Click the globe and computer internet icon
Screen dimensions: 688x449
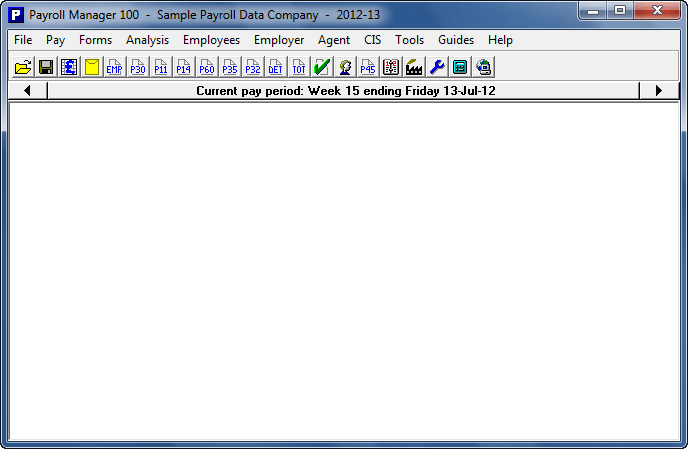coord(483,67)
